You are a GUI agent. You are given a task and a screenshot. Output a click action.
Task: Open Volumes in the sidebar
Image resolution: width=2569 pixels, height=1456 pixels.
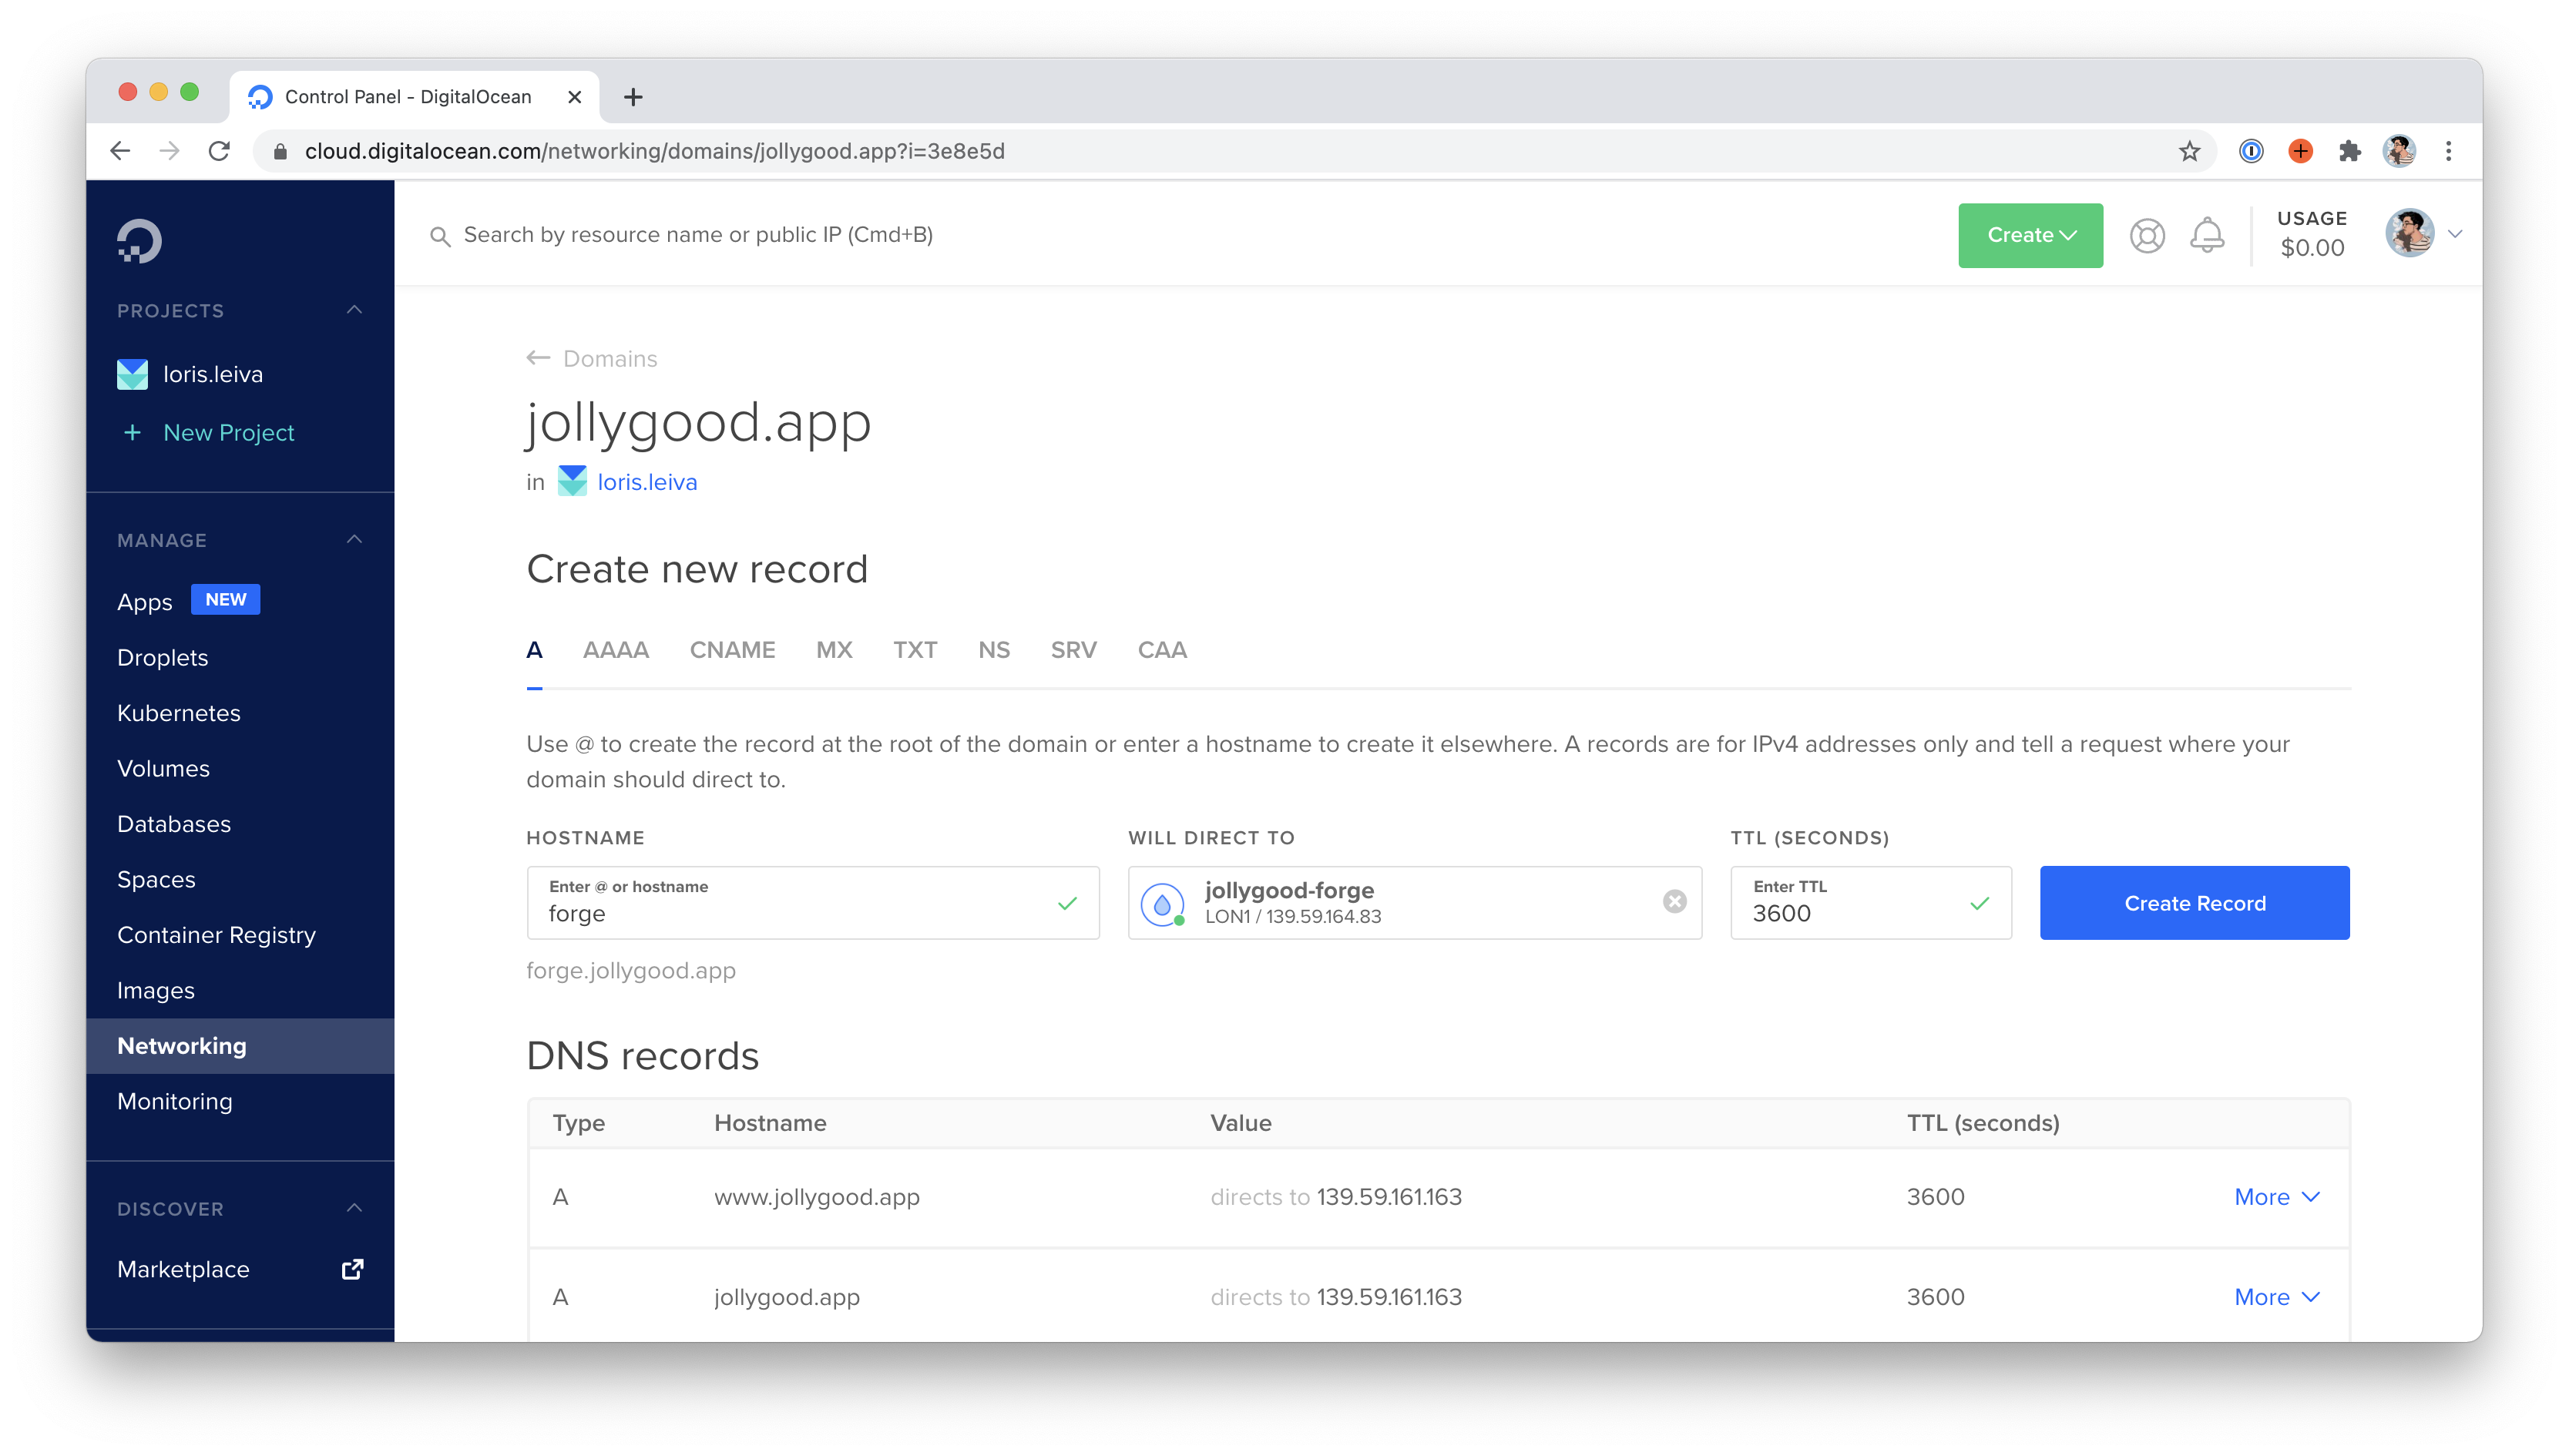(163, 768)
